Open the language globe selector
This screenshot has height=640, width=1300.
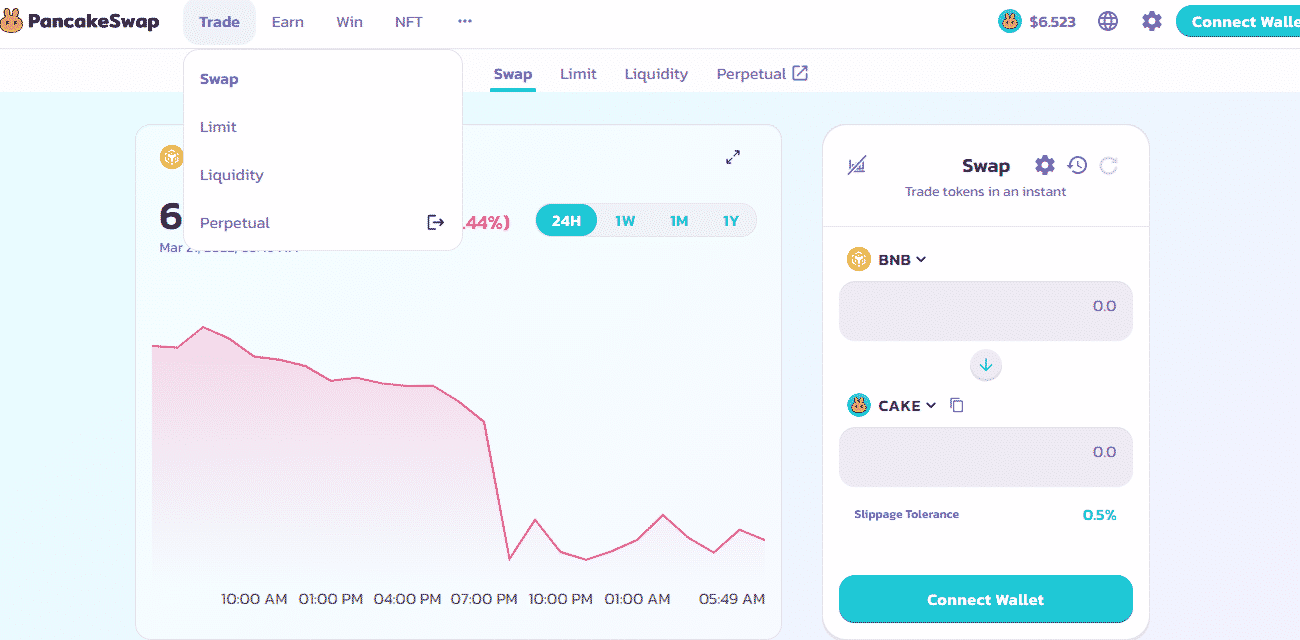[1108, 21]
